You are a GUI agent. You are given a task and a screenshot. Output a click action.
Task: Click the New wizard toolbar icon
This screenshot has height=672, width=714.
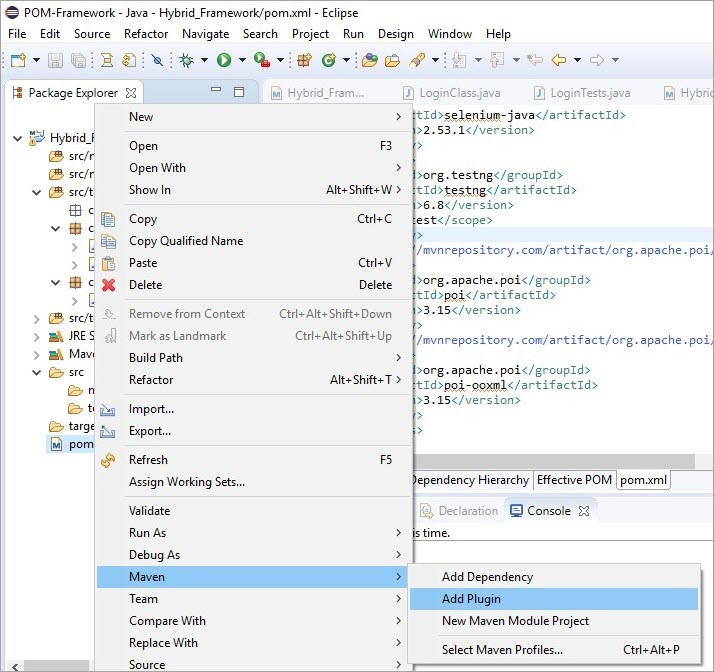pyautogui.click(x=19, y=60)
